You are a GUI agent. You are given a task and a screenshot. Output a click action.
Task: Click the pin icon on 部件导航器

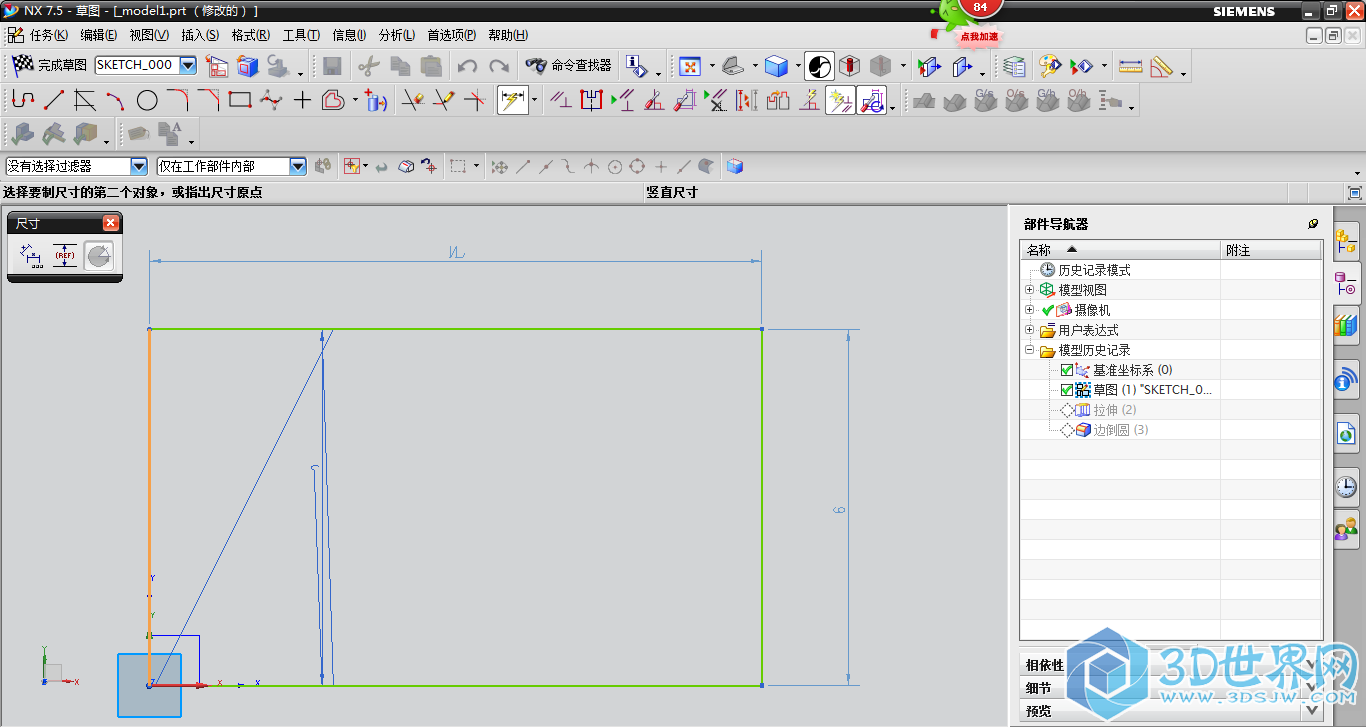[1313, 224]
